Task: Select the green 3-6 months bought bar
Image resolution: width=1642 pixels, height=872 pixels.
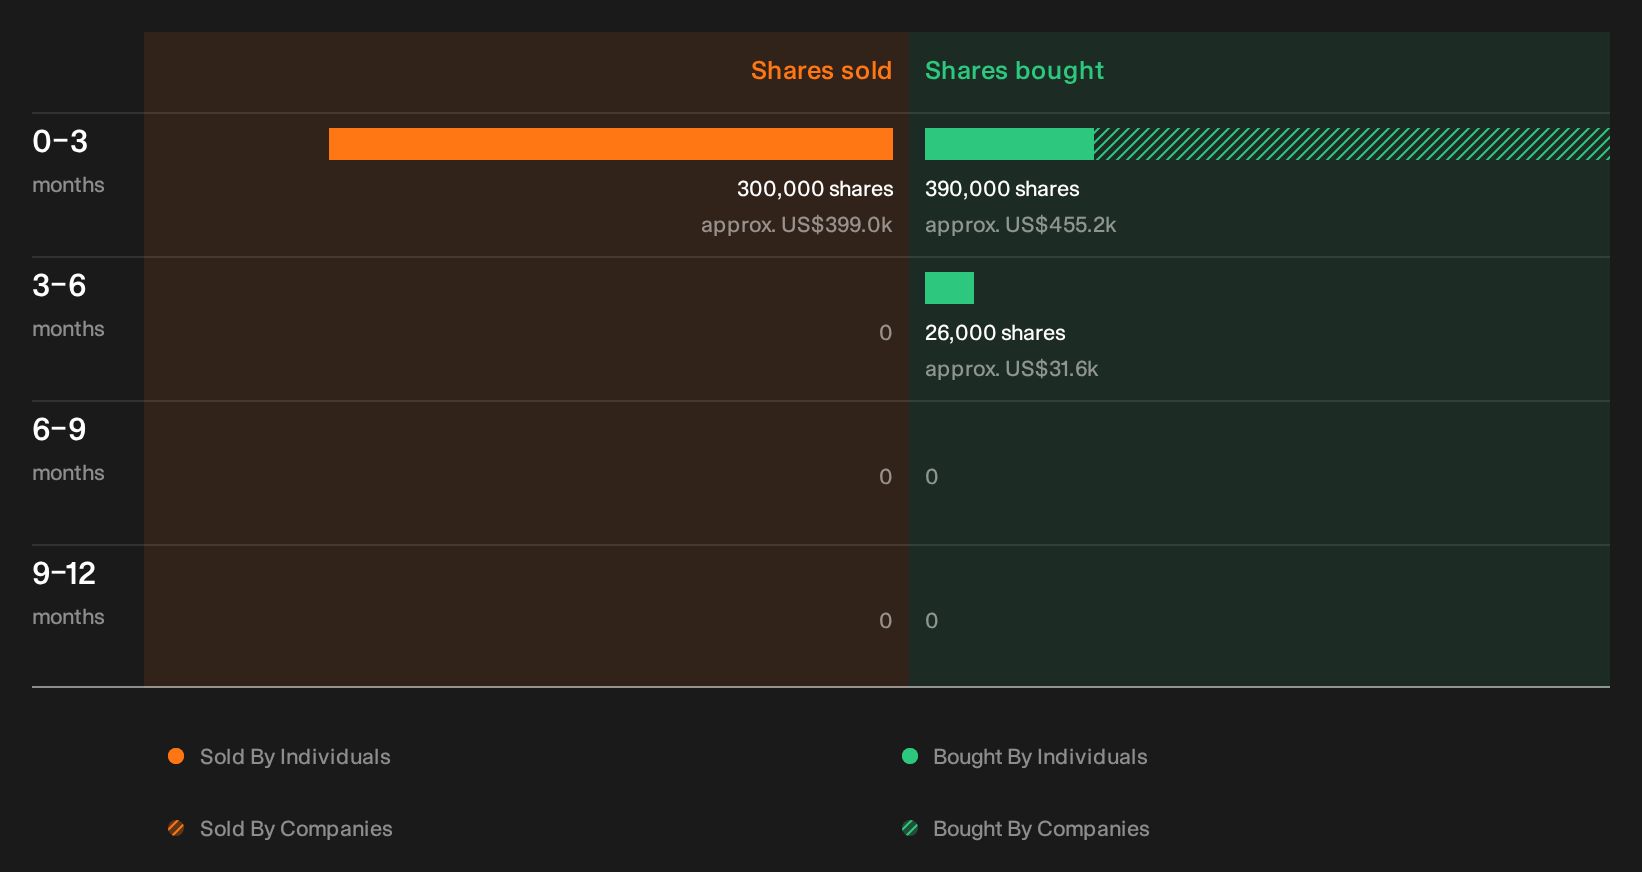Action: pos(949,288)
